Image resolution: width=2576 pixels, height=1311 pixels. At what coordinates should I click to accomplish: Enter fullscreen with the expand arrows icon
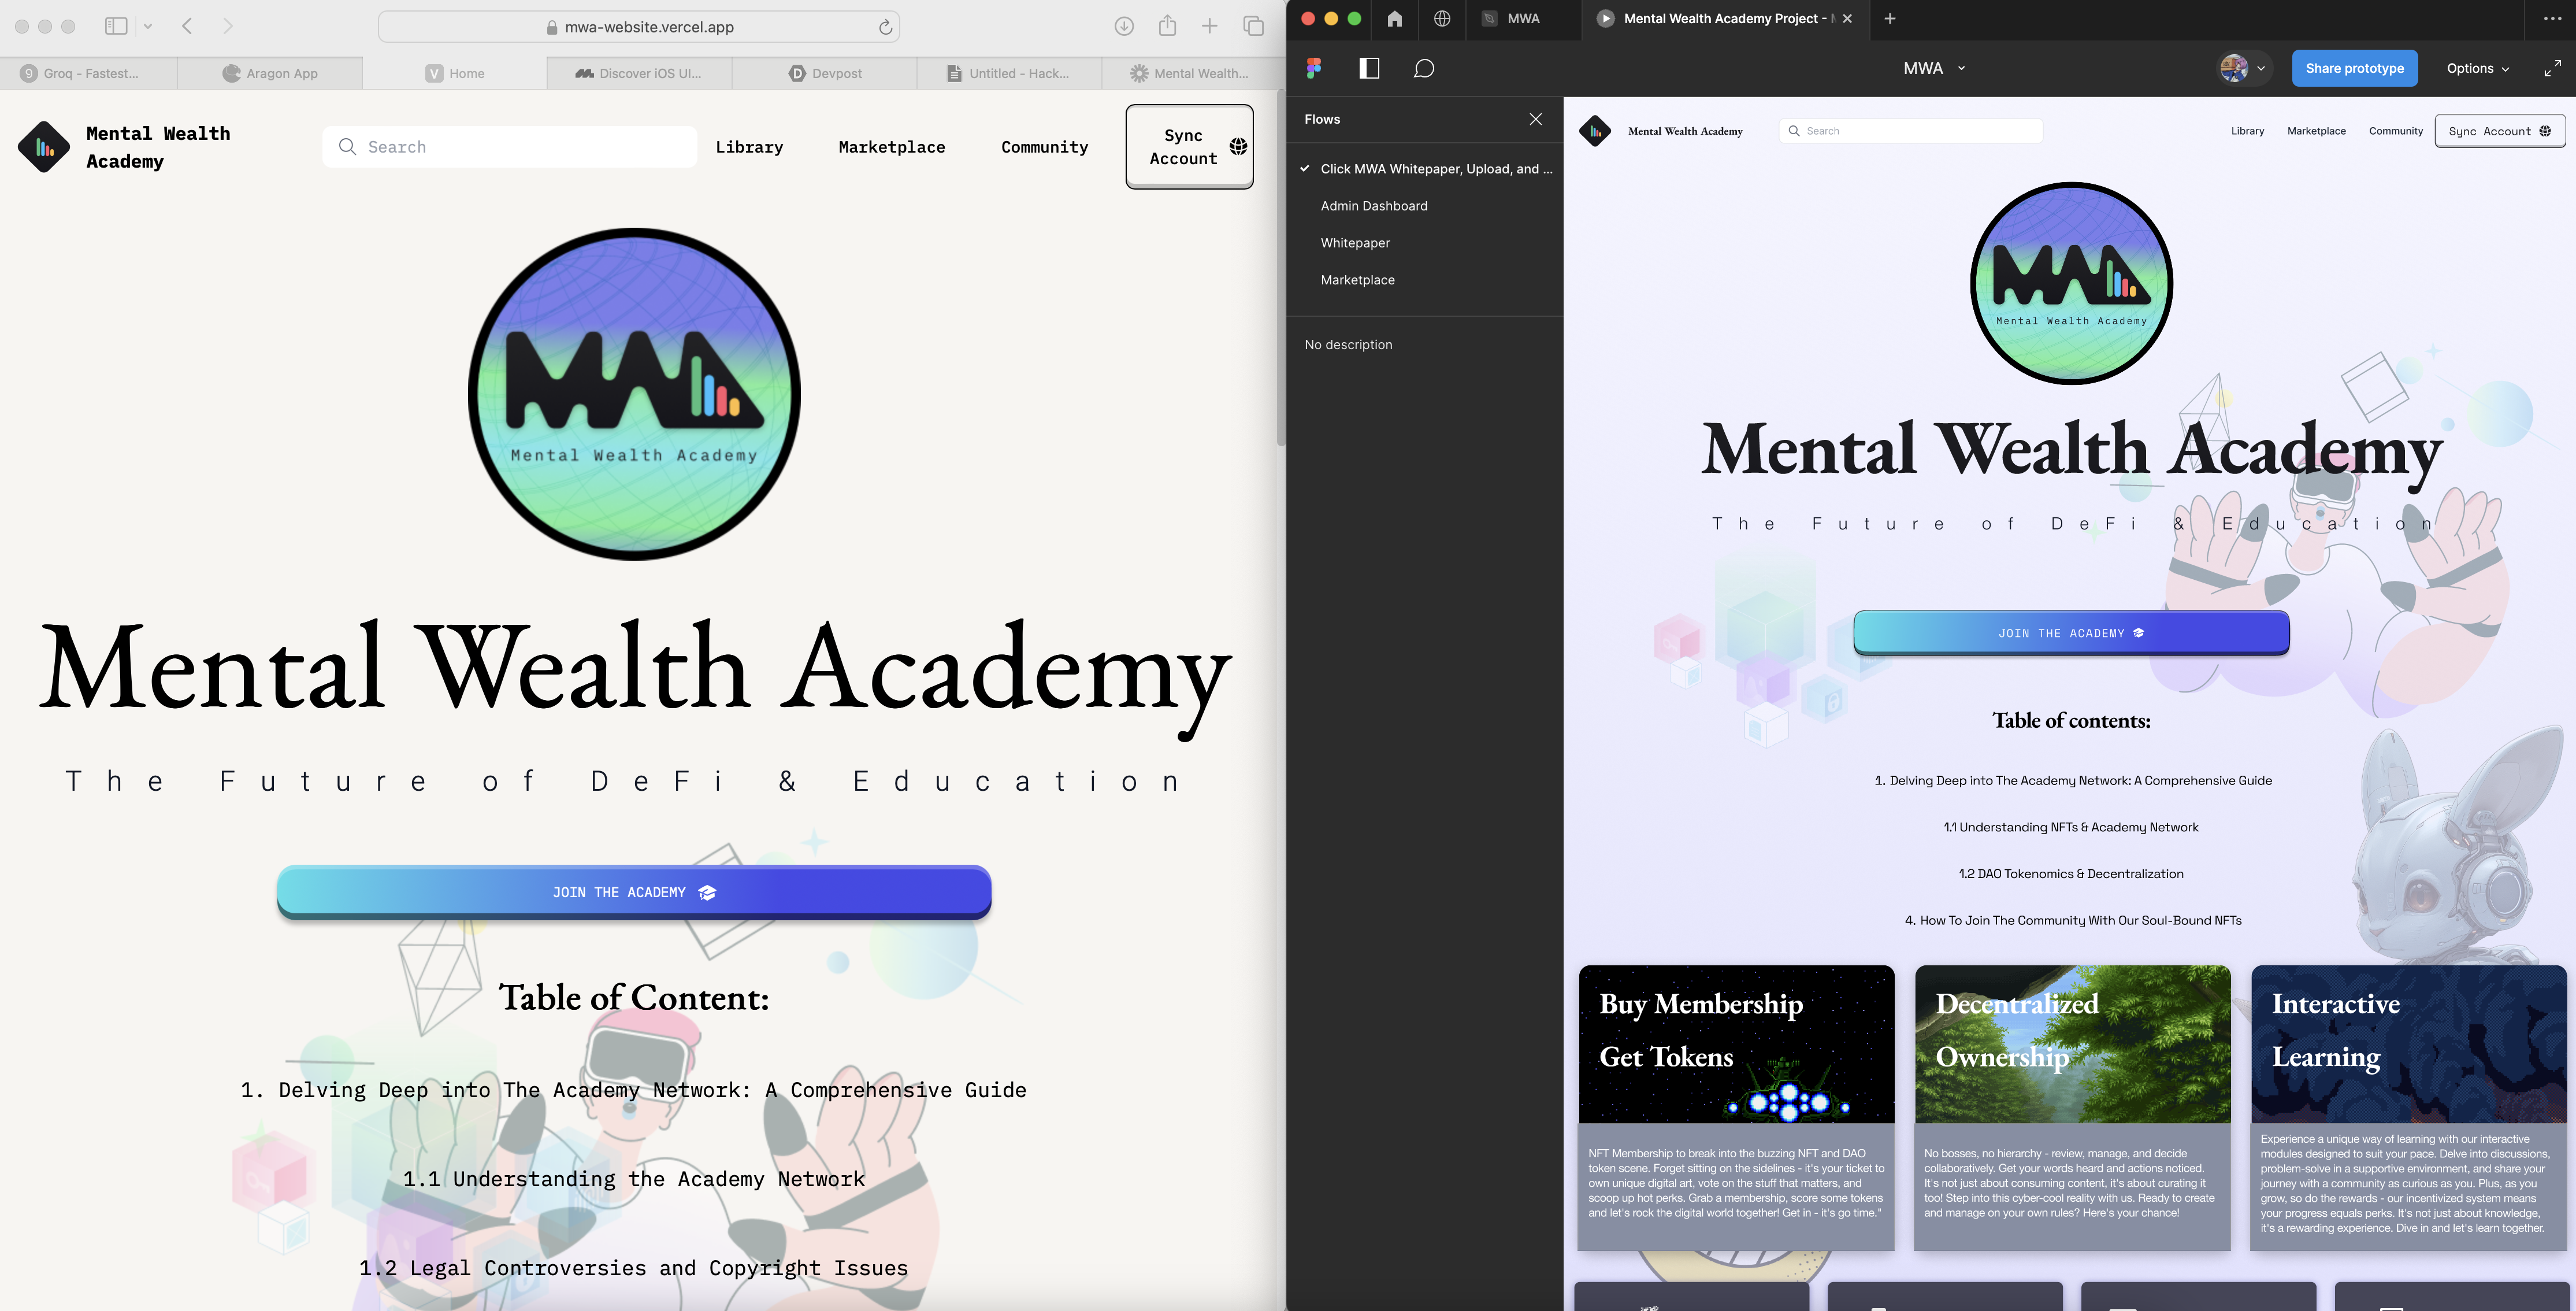pos(2552,68)
